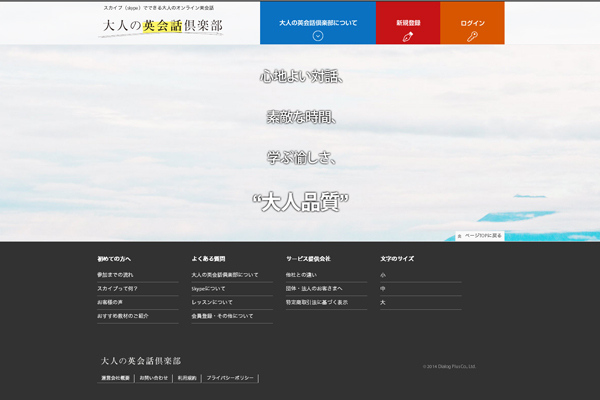Viewport: 600px width, 400px height.
Task: Click the プライバシーポリシー footer button
Action: pyautogui.click(x=231, y=378)
